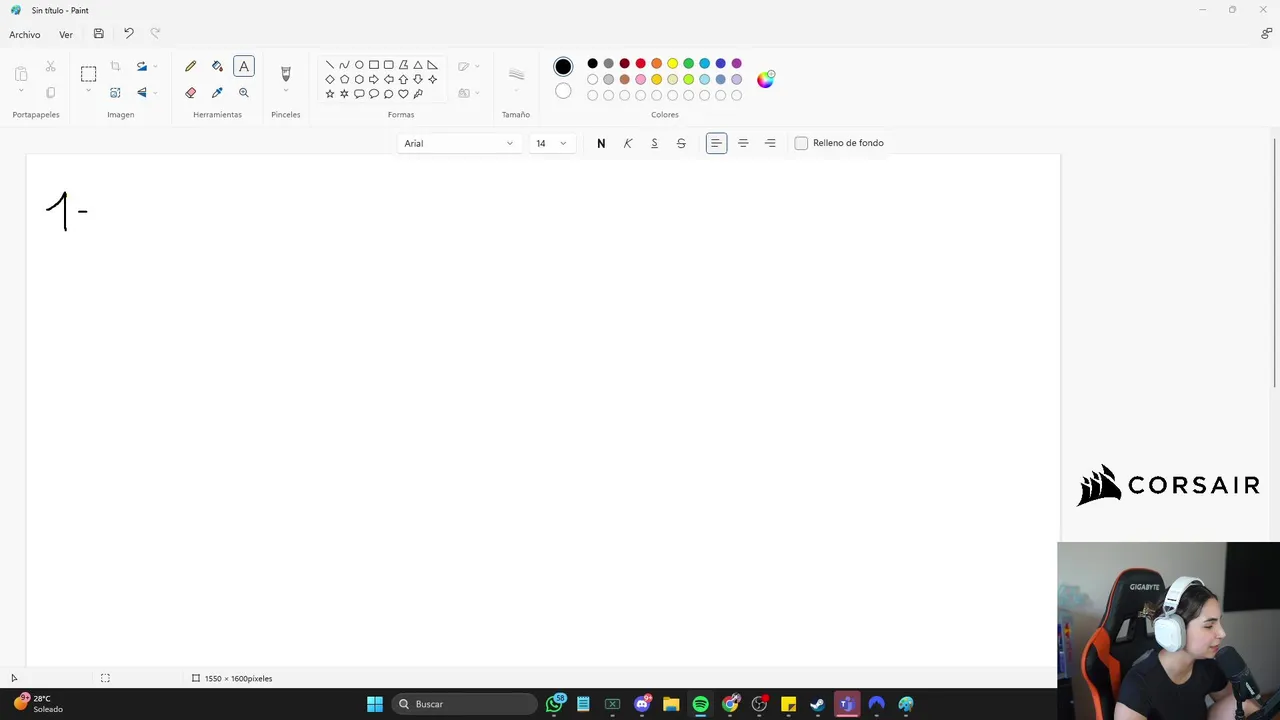
Task: Select the right arrow shape
Action: [x=374, y=79]
